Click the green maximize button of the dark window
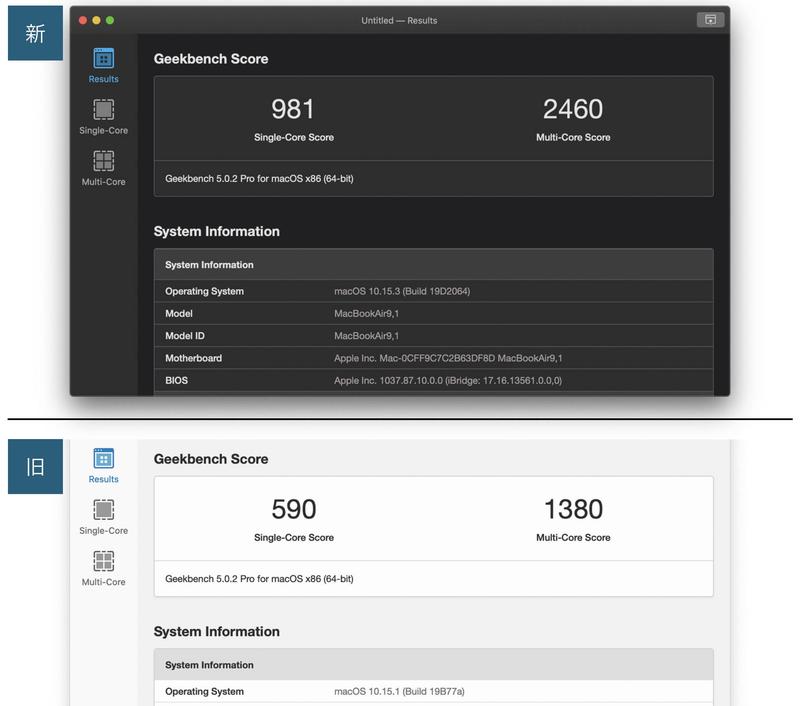800x706 pixels. pyautogui.click(x=110, y=20)
